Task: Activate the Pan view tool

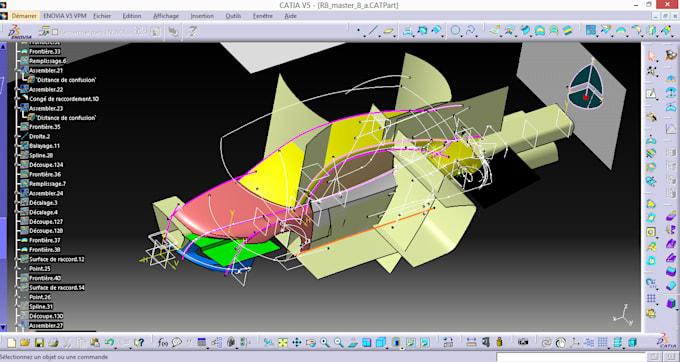Action: click(297, 342)
